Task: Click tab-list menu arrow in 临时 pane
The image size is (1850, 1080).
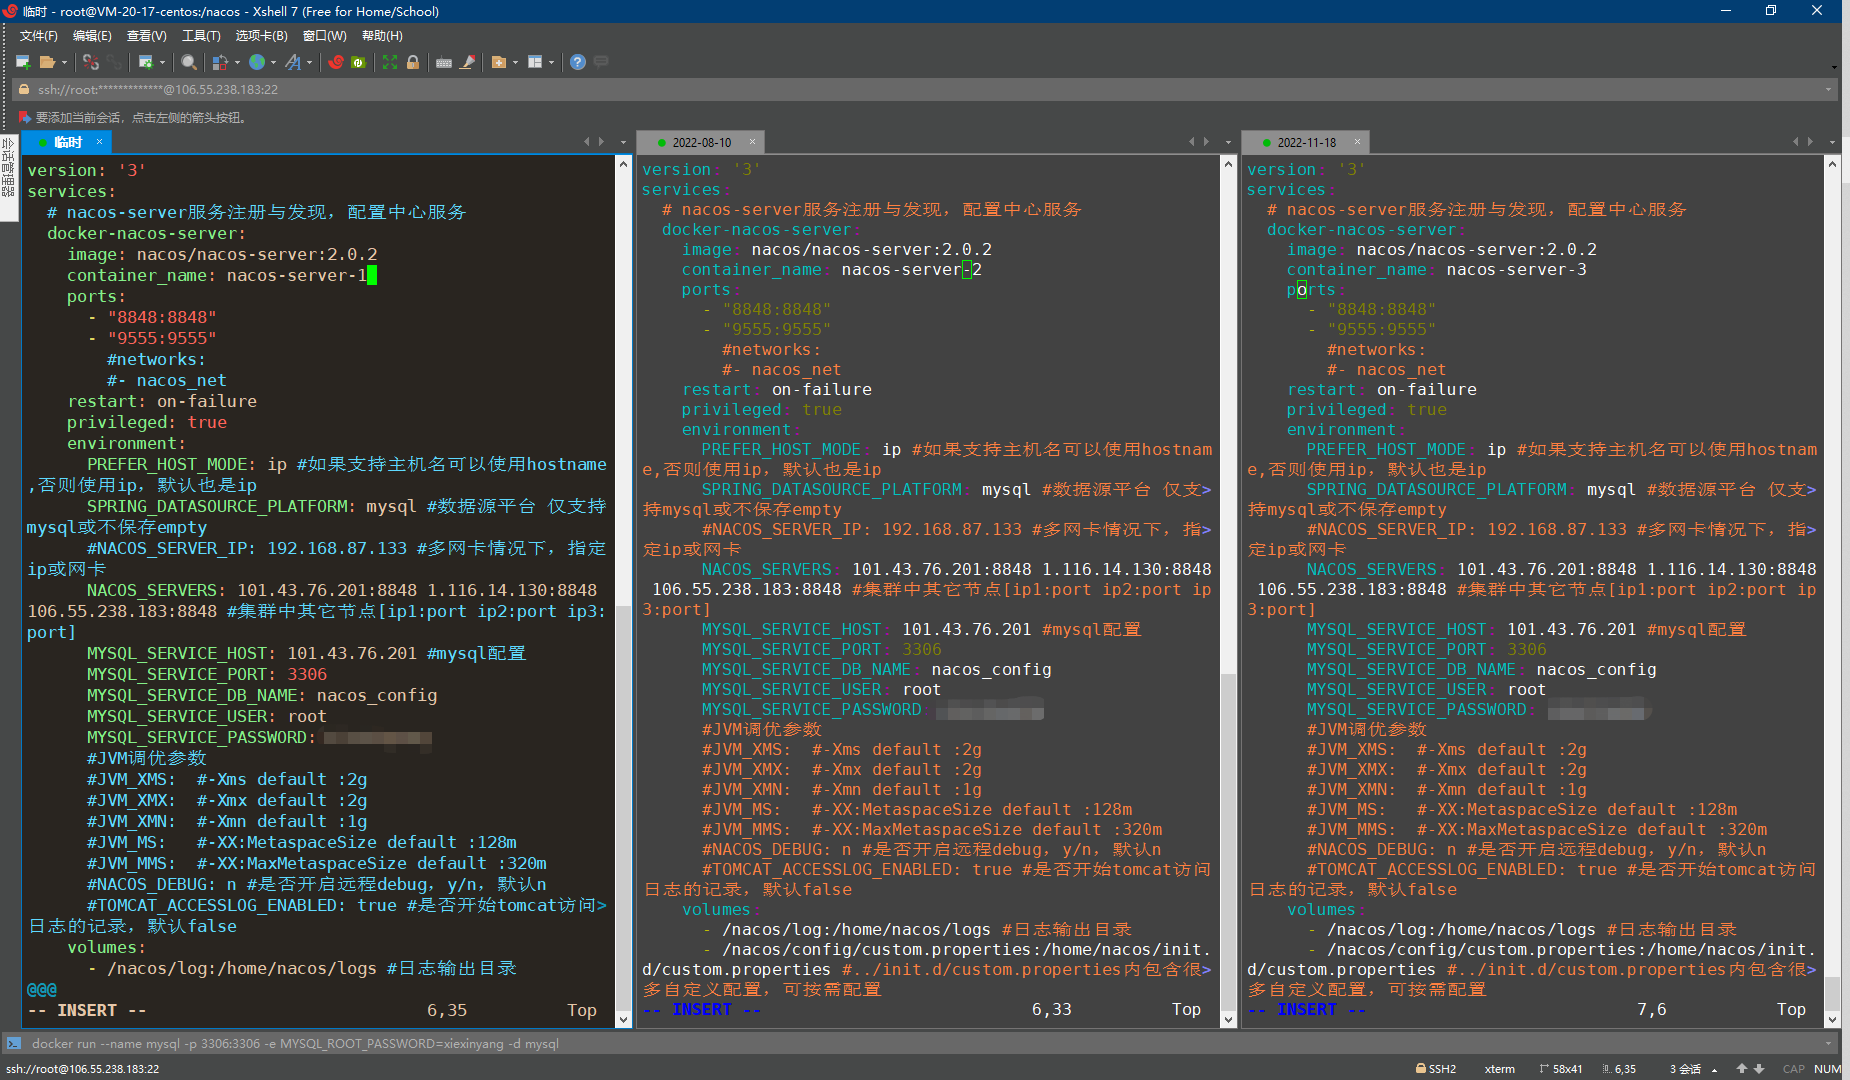Action: point(623,142)
